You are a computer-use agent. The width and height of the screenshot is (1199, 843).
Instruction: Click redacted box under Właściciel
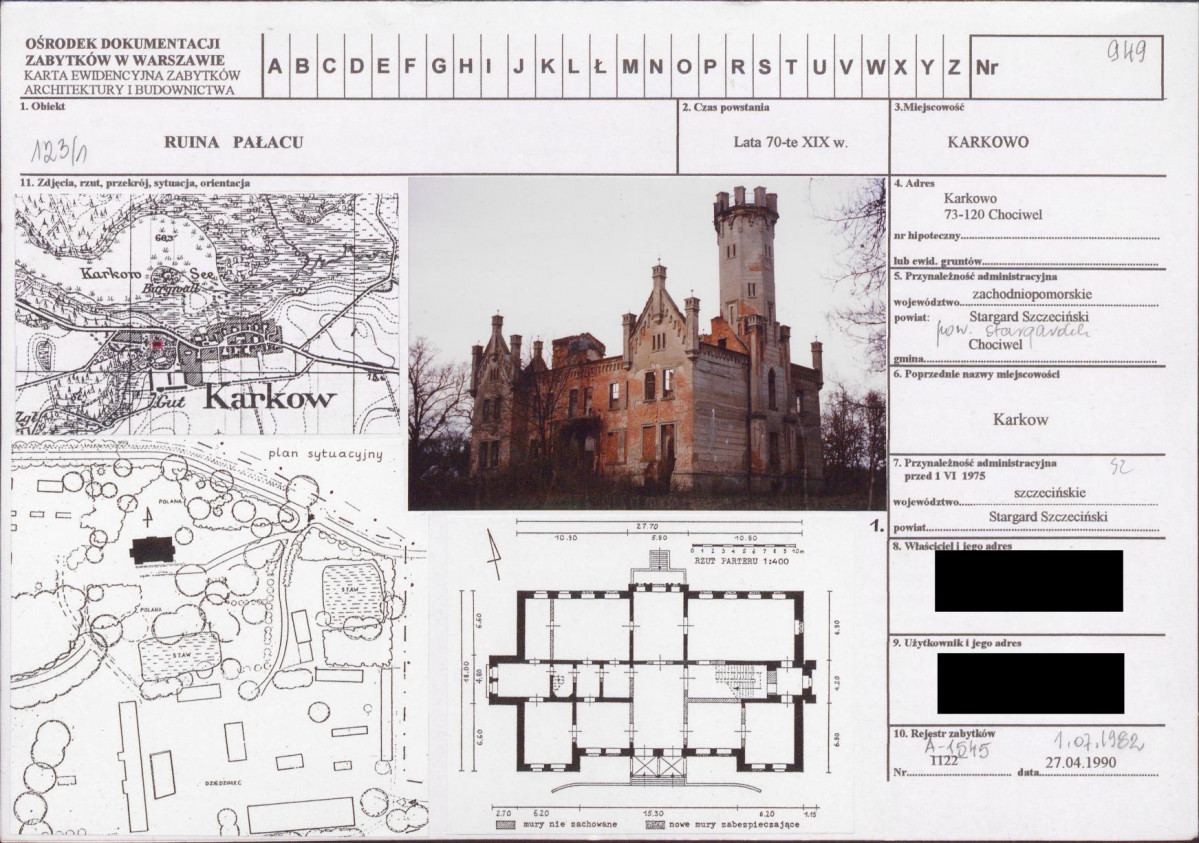(1028, 581)
